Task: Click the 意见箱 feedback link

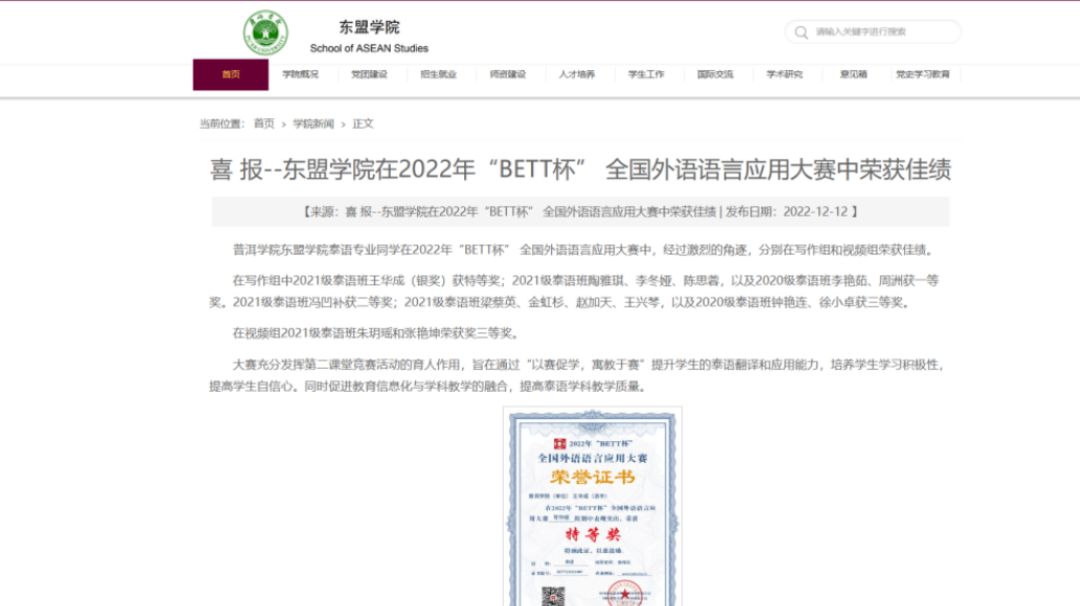Action: coord(855,76)
